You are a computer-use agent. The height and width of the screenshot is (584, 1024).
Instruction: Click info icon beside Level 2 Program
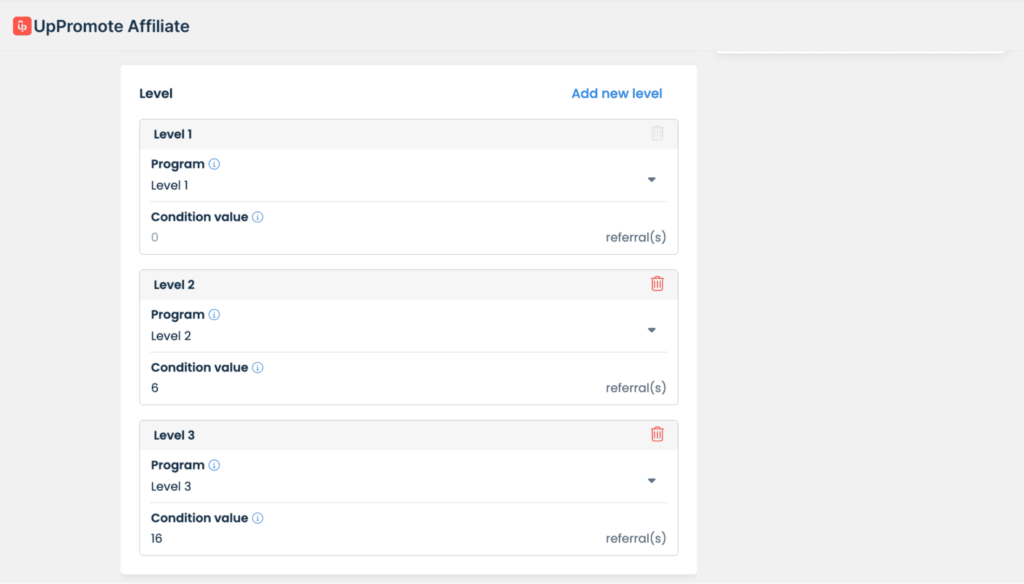tap(214, 315)
